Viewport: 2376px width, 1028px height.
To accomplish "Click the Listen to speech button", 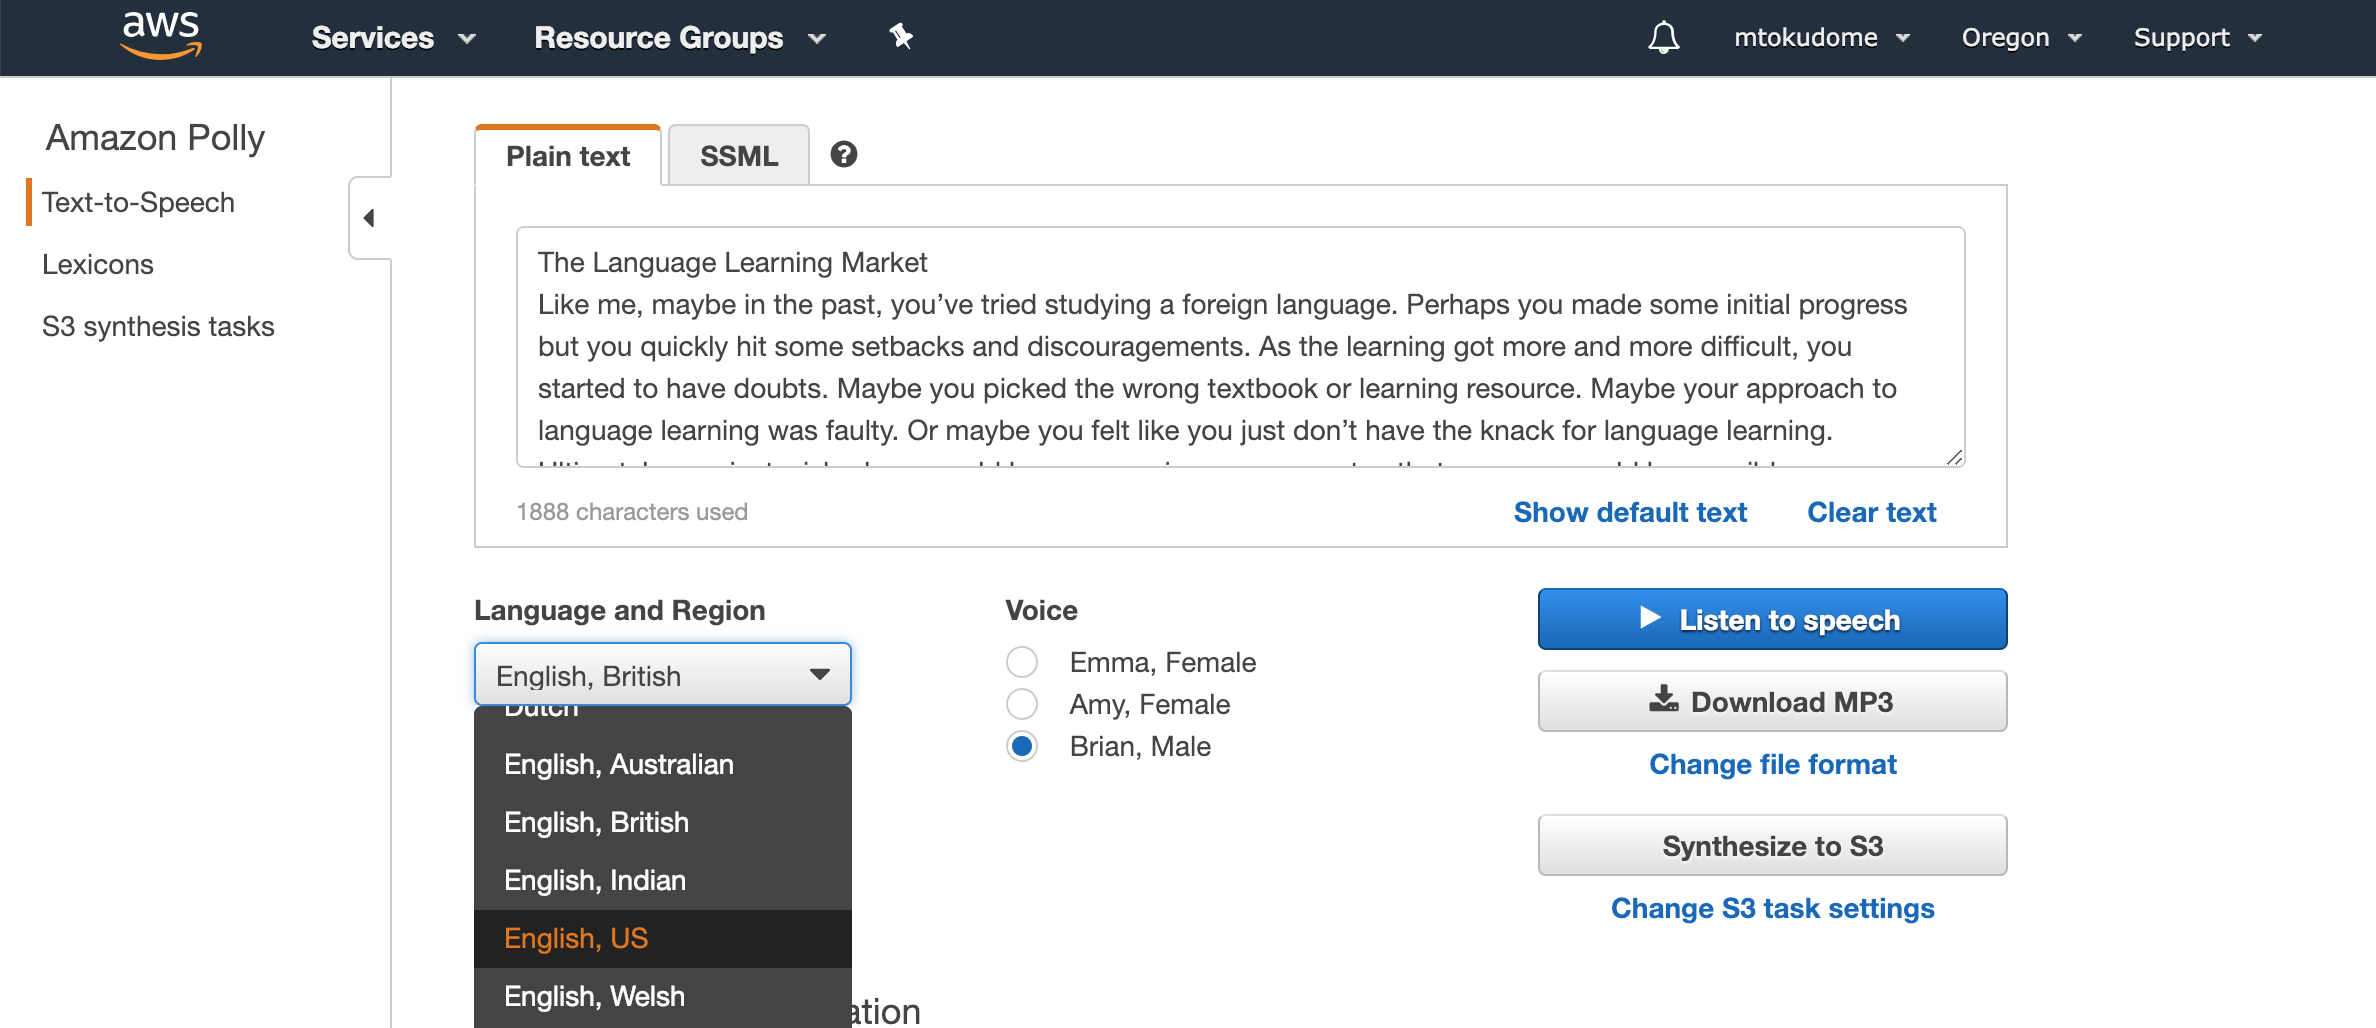I will 1772,619.
